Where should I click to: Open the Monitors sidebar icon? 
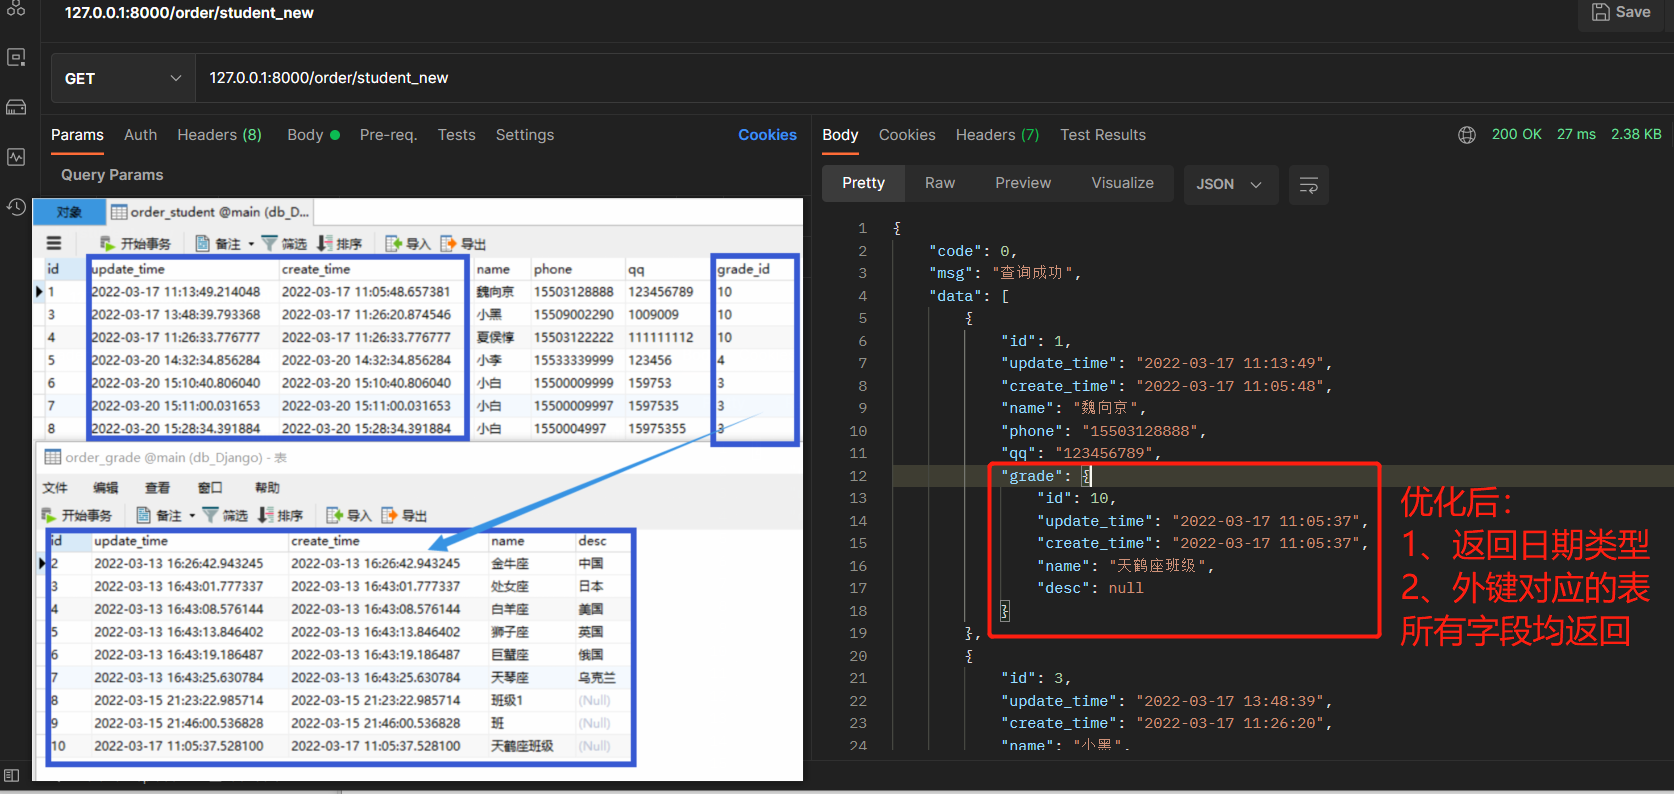[x=16, y=157]
